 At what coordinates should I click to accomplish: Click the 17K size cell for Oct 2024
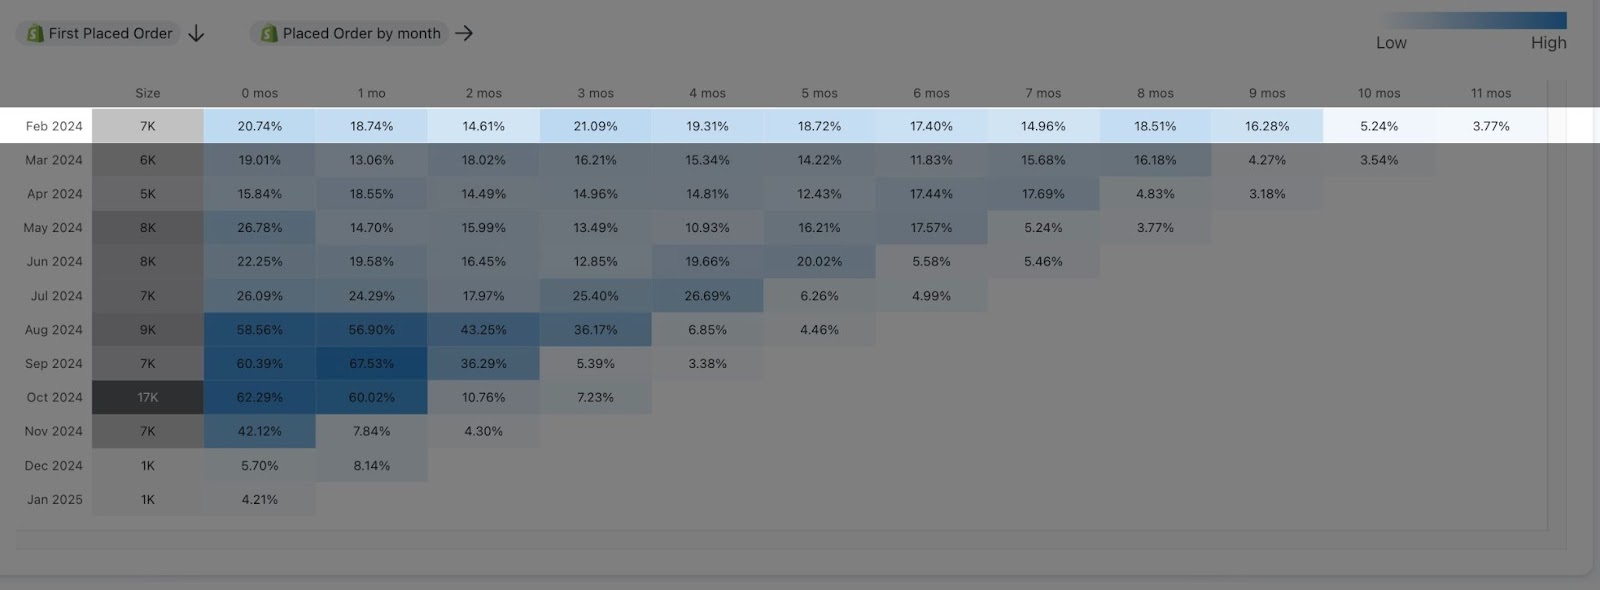click(x=148, y=397)
